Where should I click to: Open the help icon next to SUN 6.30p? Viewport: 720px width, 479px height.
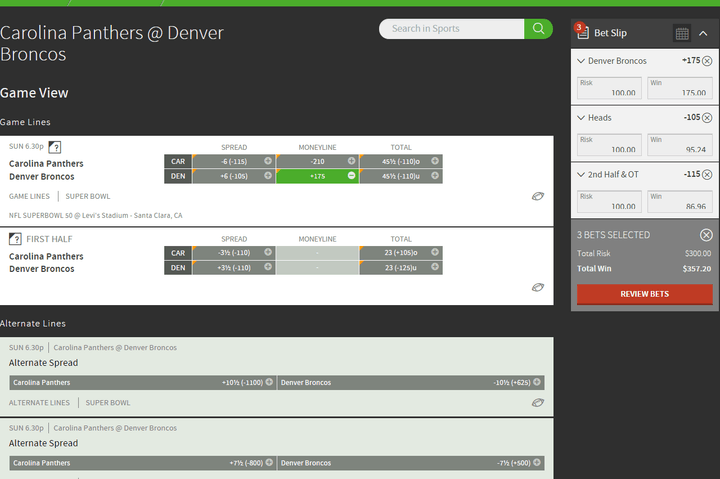(x=55, y=147)
